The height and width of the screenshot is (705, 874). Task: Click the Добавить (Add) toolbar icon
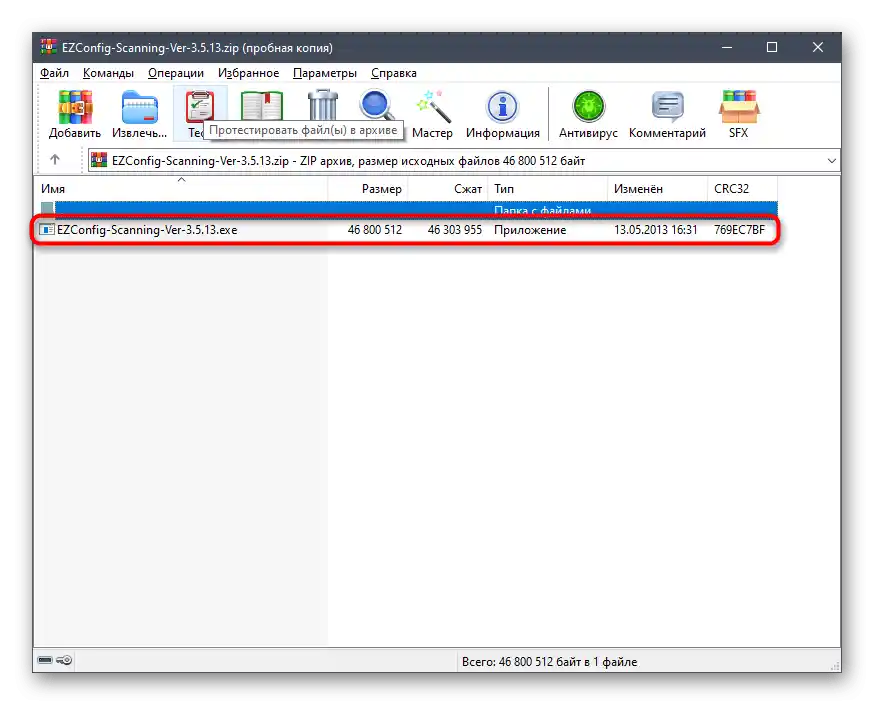click(x=75, y=107)
